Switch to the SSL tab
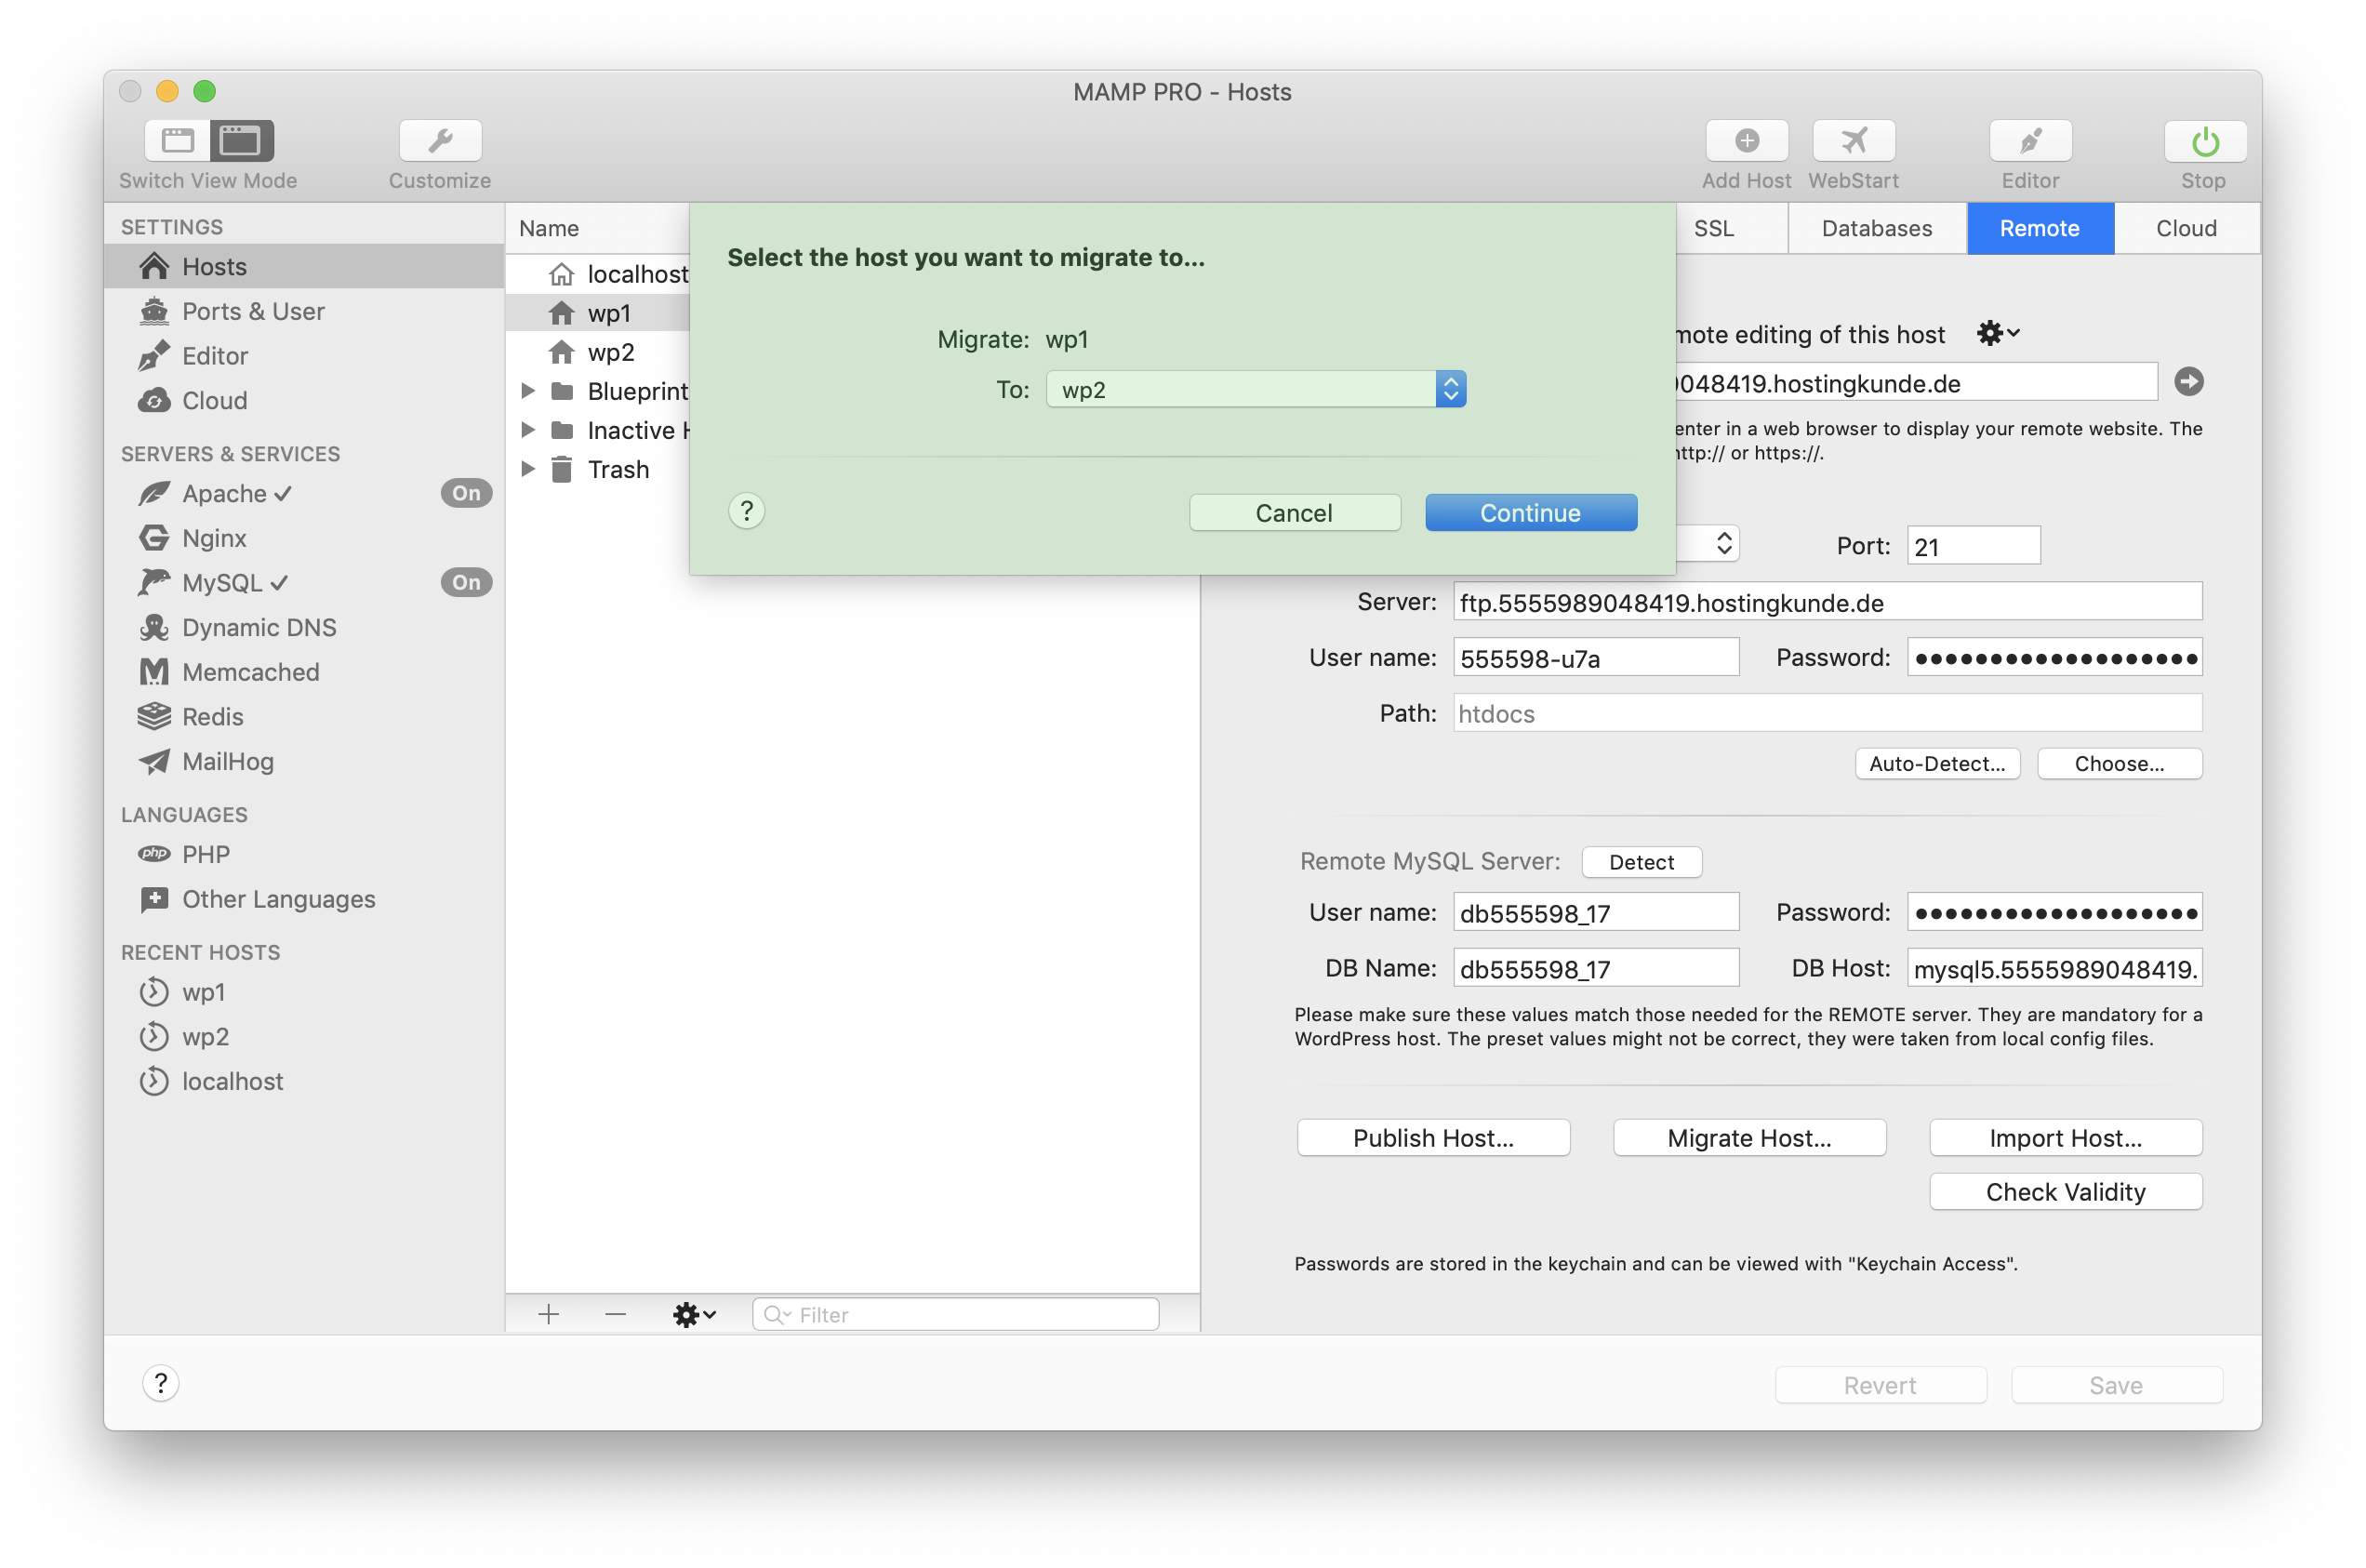Viewport: 2366px width, 1568px height. click(x=1716, y=228)
